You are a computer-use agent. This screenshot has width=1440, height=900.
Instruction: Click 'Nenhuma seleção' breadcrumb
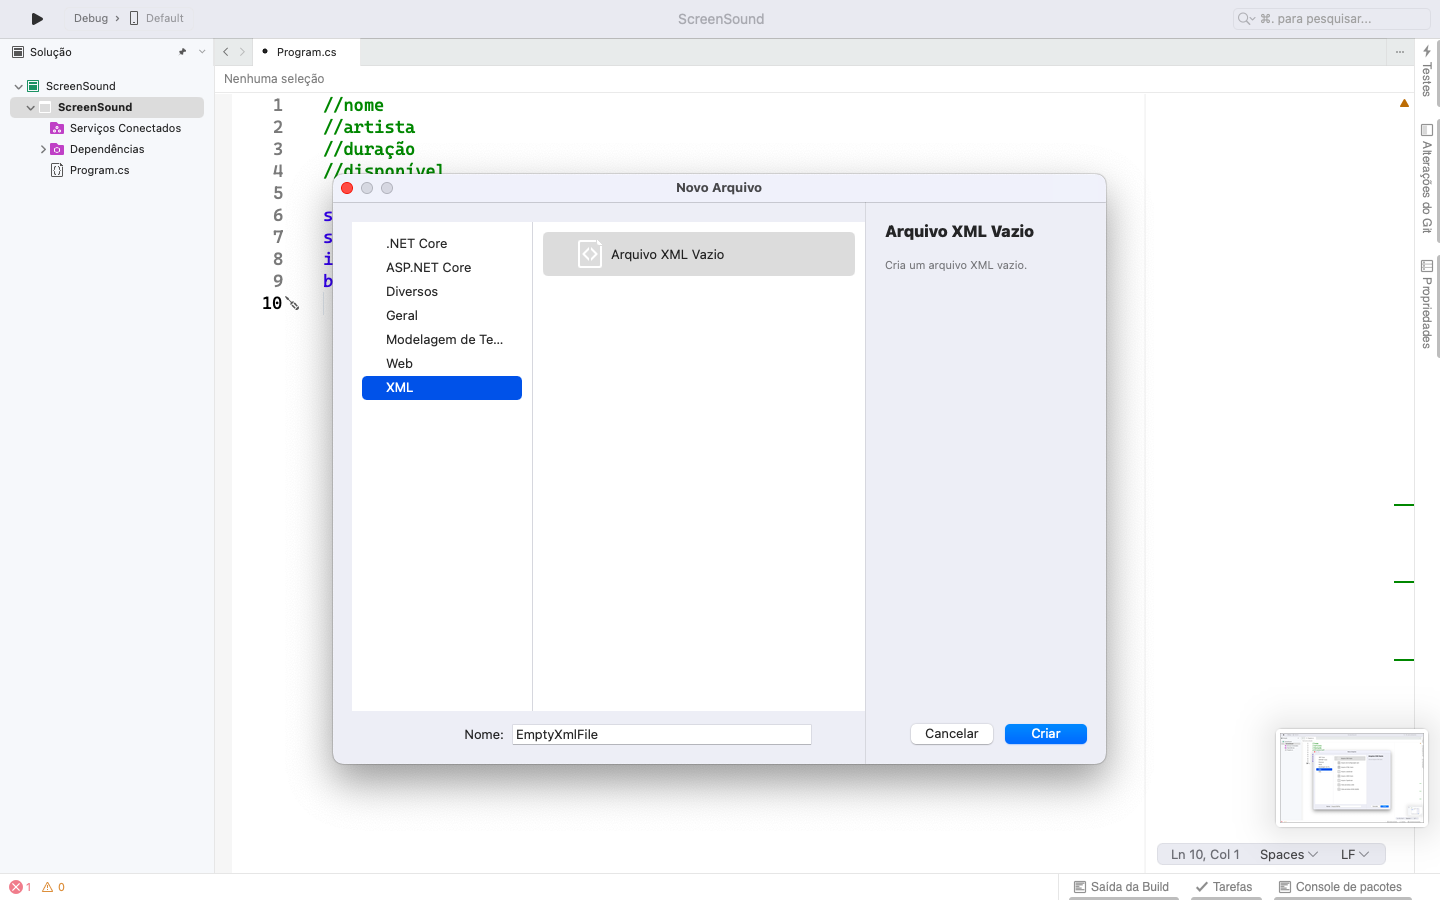point(274,79)
